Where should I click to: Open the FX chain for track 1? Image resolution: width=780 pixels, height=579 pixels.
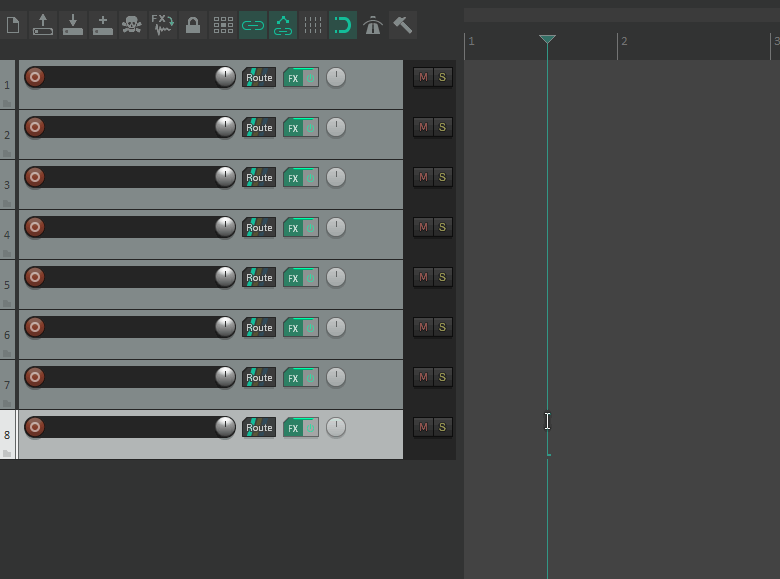pyautogui.click(x=293, y=78)
